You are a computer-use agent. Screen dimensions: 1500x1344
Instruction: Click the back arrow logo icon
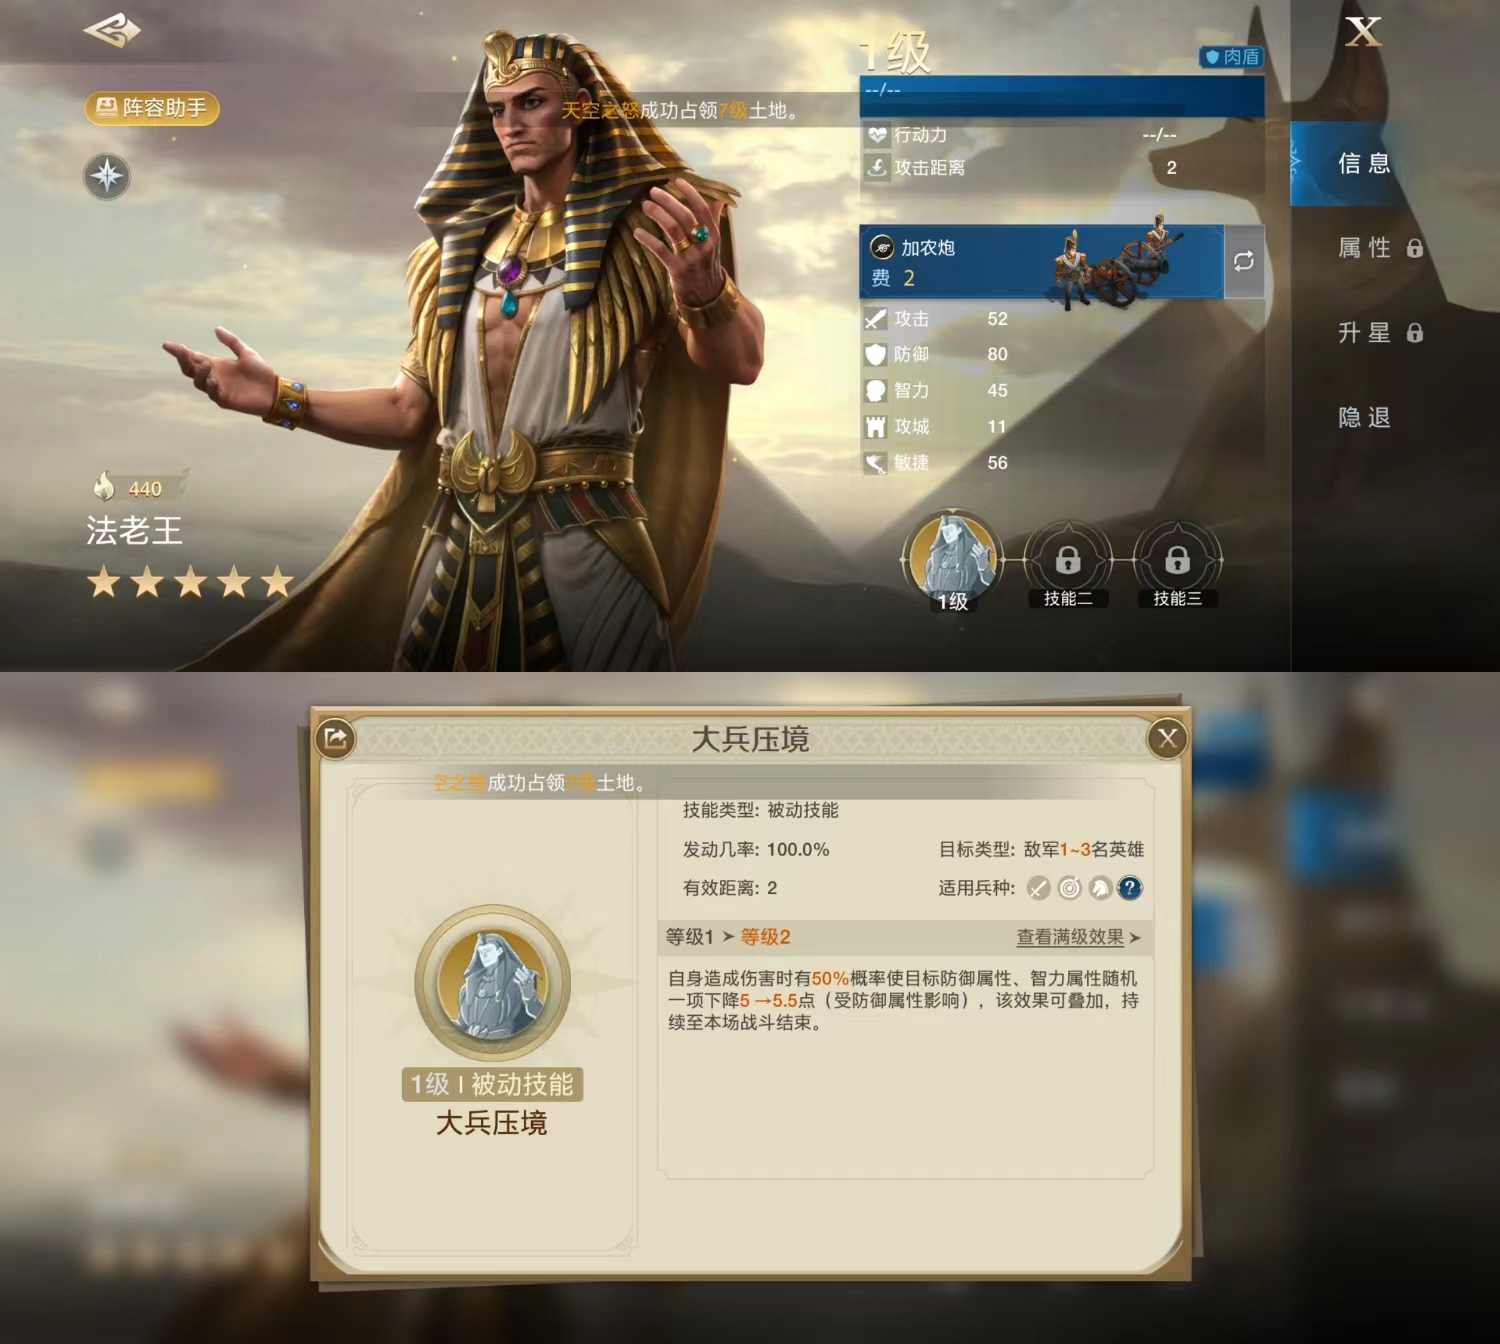click(112, 30)
